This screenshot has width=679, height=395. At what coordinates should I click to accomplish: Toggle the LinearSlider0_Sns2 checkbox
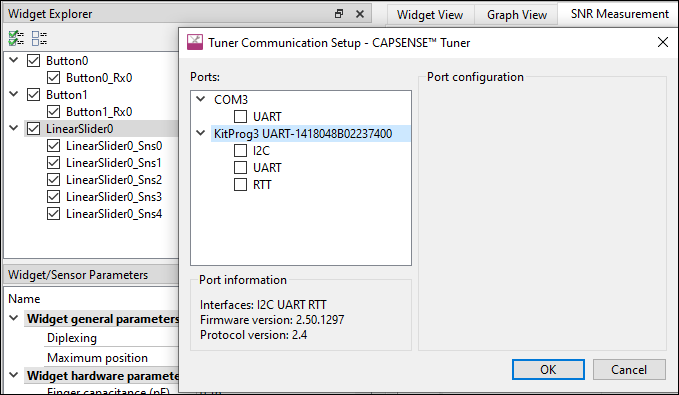coord(53,180)
